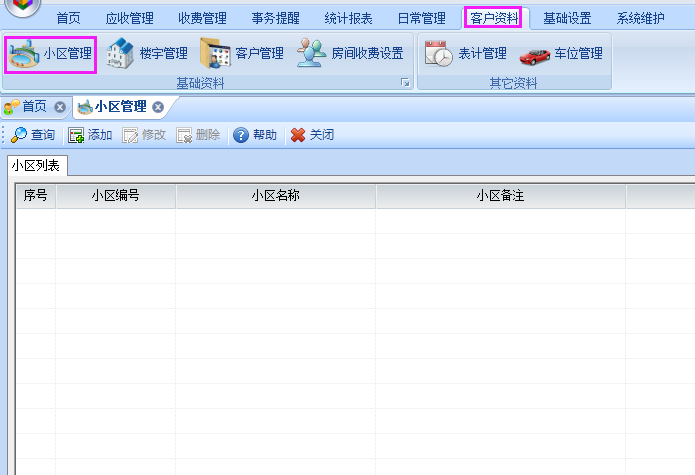Screen dimensions: 695x475
Task: Open 小区管理 in the ribbon
Action: 51,55
